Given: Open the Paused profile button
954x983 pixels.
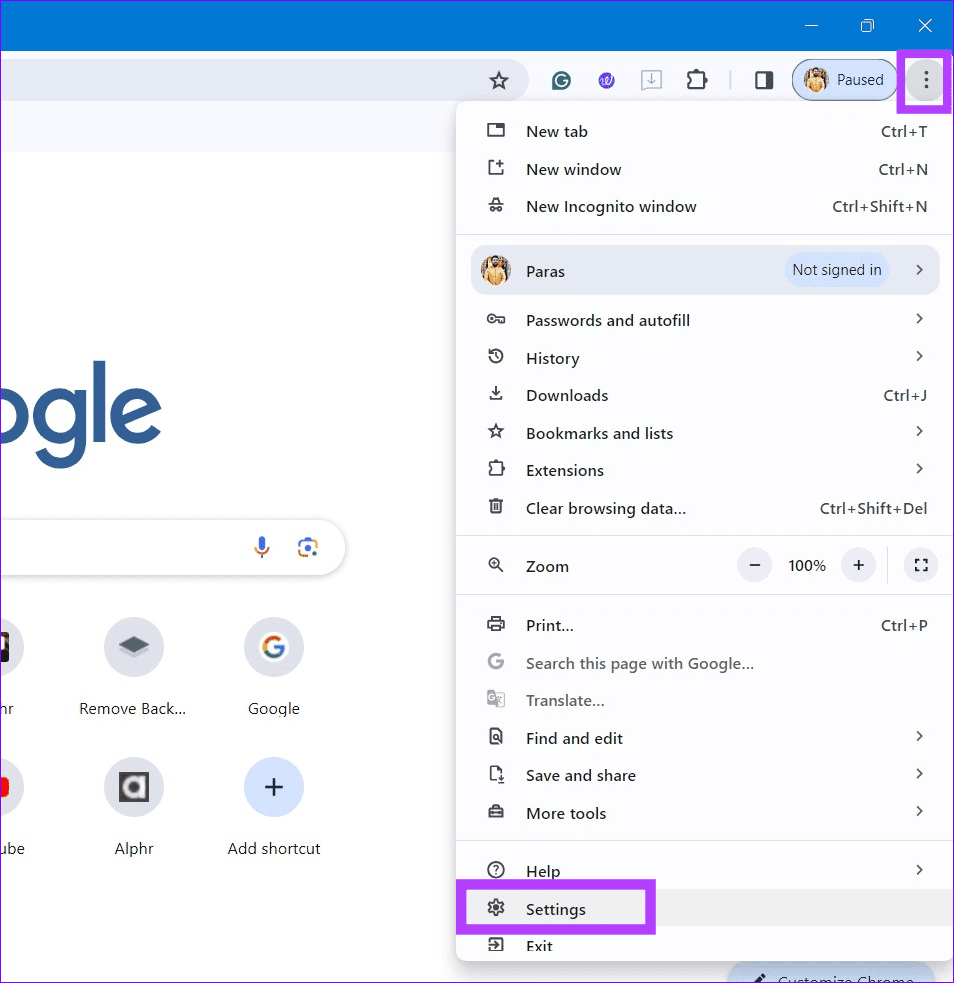Looking at the screenshot, I should pos(844,80).
